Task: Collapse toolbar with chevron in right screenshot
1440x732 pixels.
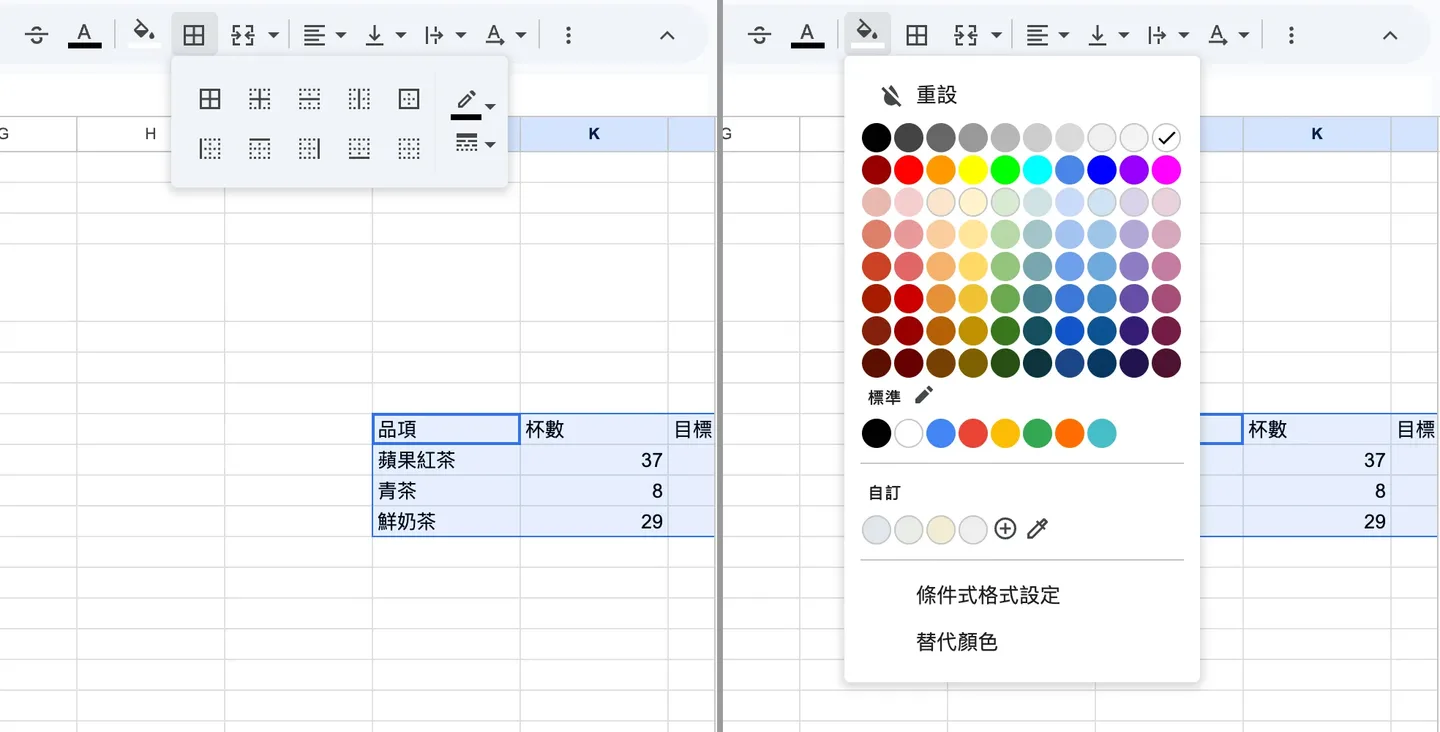Action: [x=1390, y=36]
